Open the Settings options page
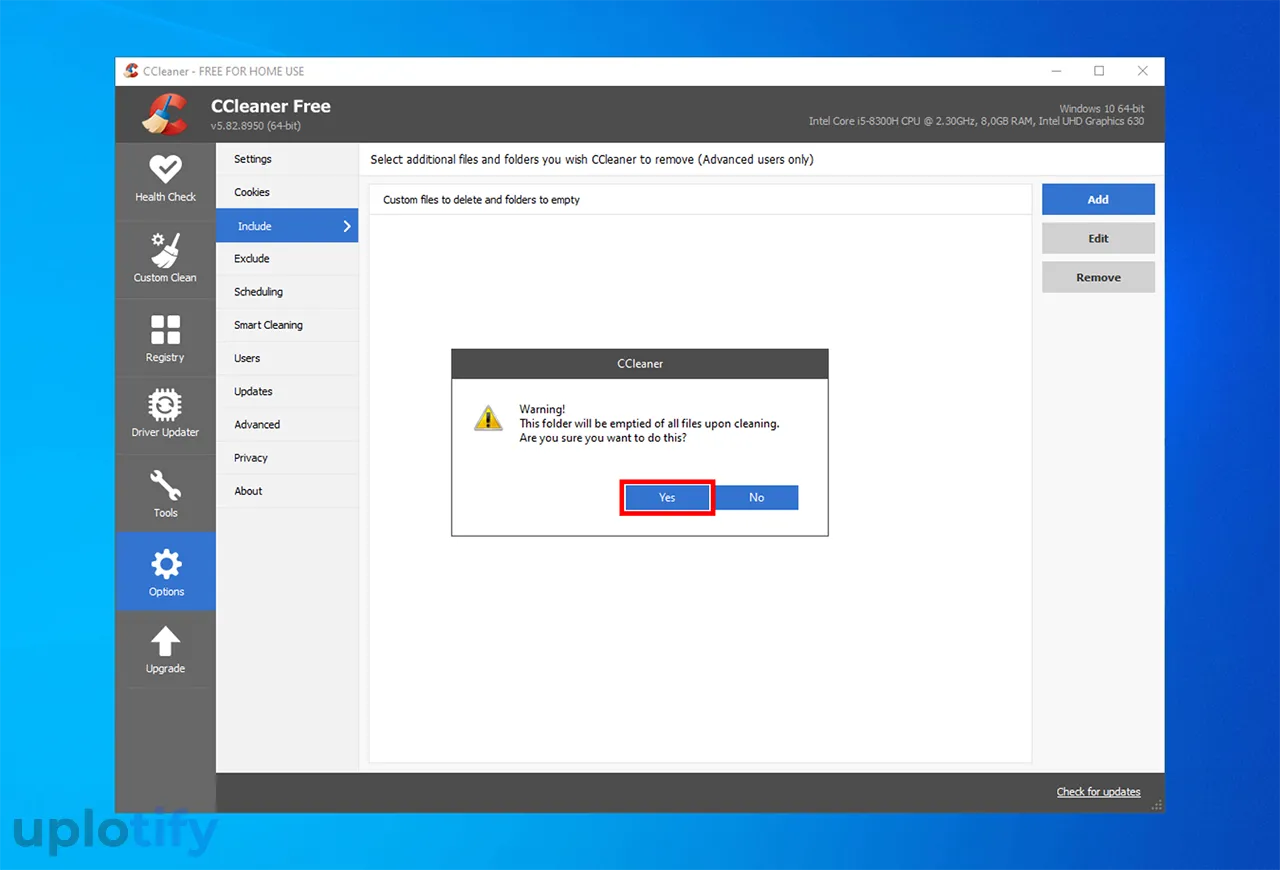Viewport: 1280px width, 870px height. pos(287,159)
